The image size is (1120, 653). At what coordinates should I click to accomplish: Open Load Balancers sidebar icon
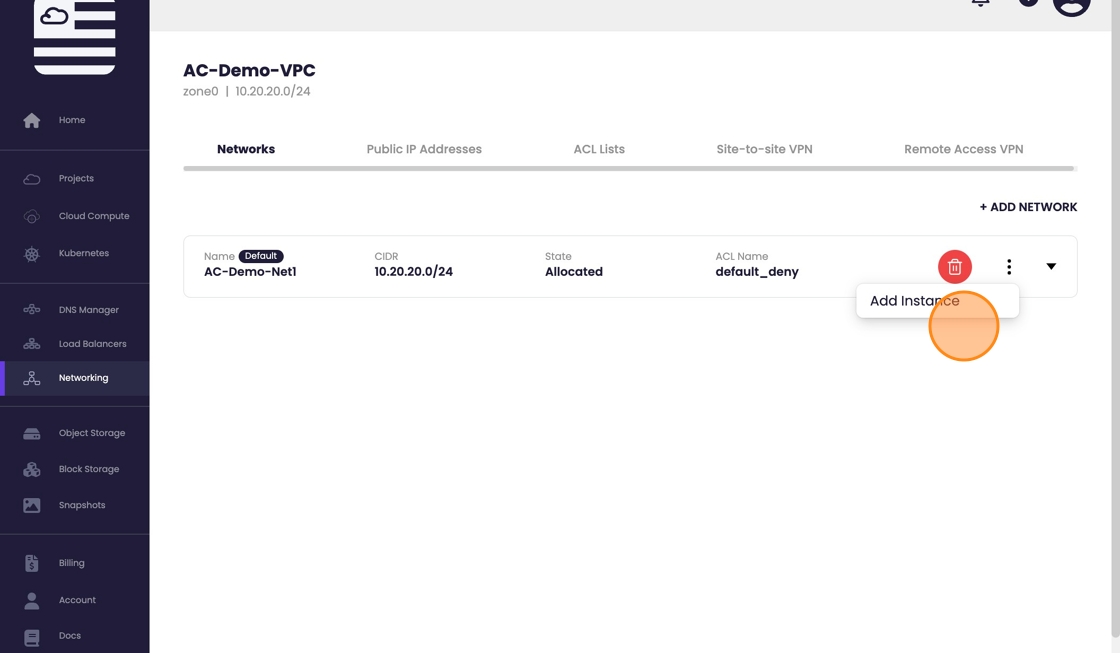(32, 344)
